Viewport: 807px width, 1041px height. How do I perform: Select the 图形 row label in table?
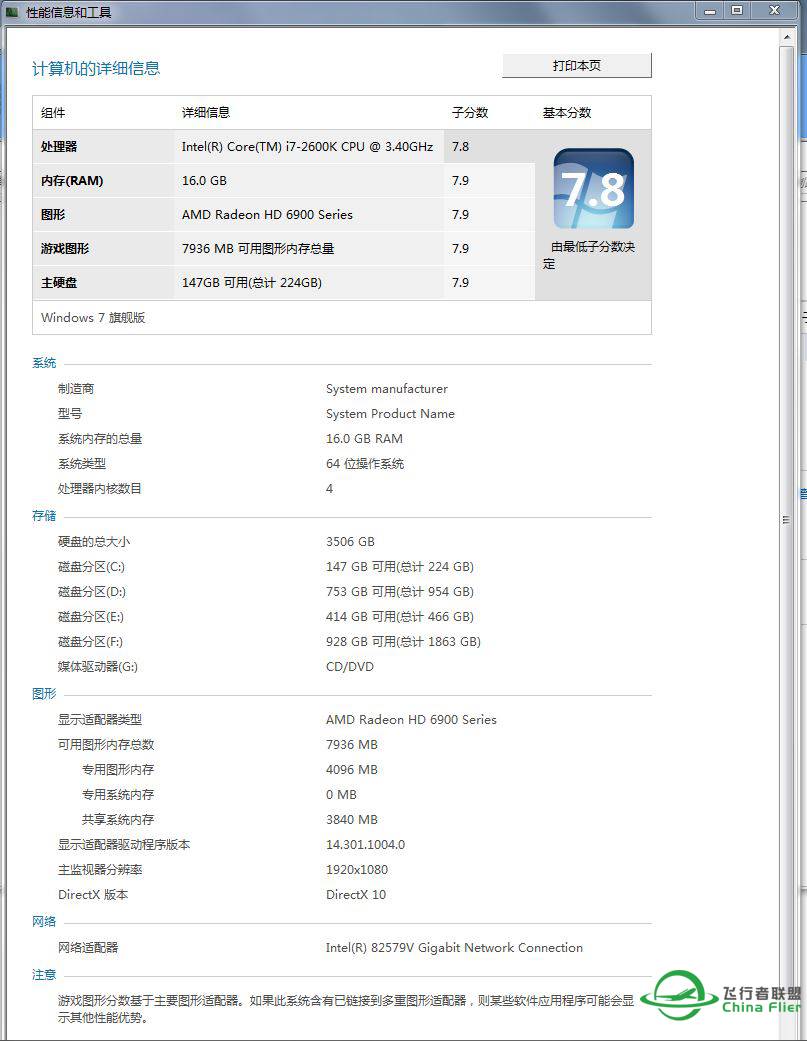click(53, 214)
